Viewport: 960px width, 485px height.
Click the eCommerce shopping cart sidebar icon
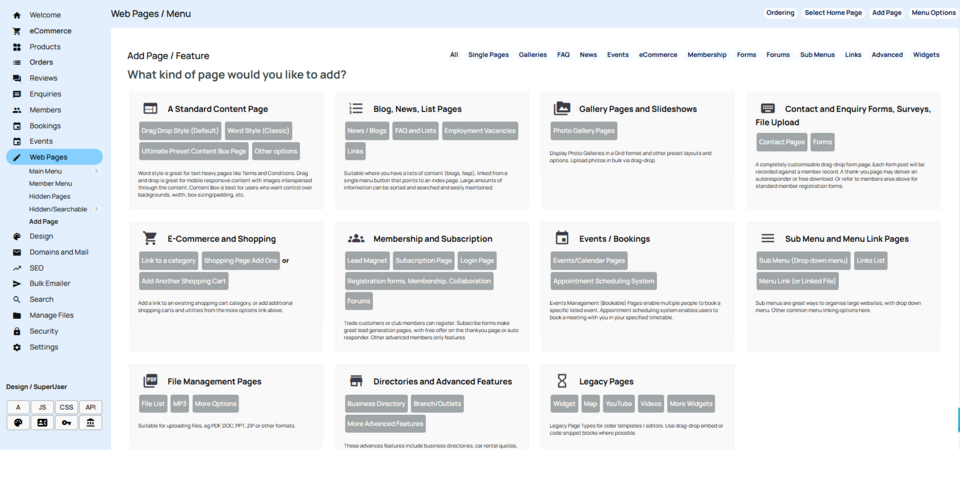(17, 31)
